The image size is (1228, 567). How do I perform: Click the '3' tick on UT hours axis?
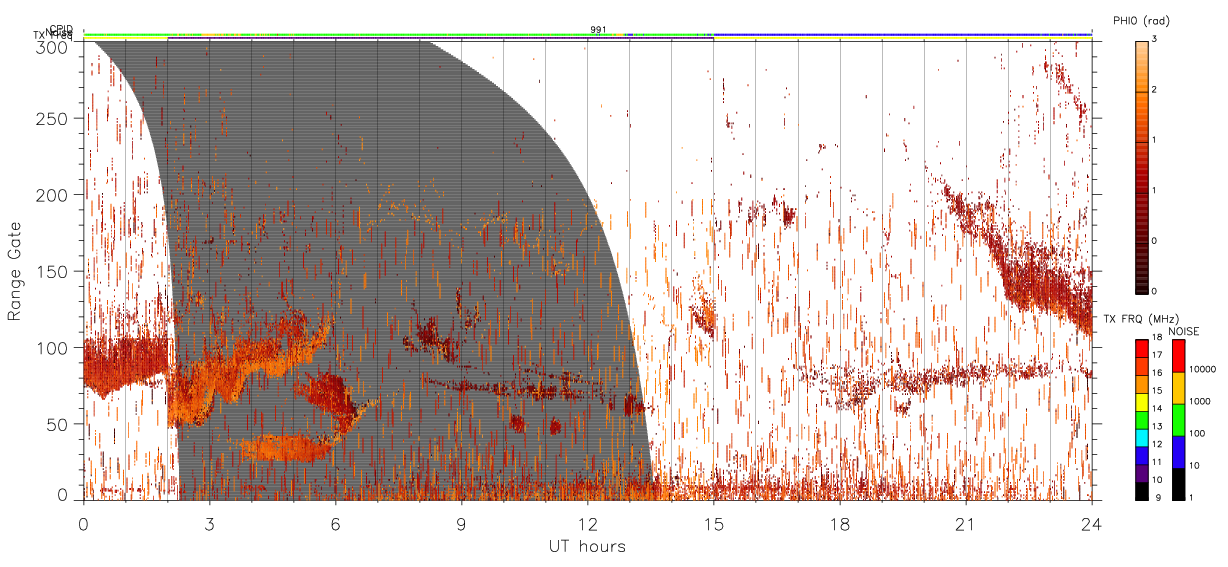click(x=210, y=524)
